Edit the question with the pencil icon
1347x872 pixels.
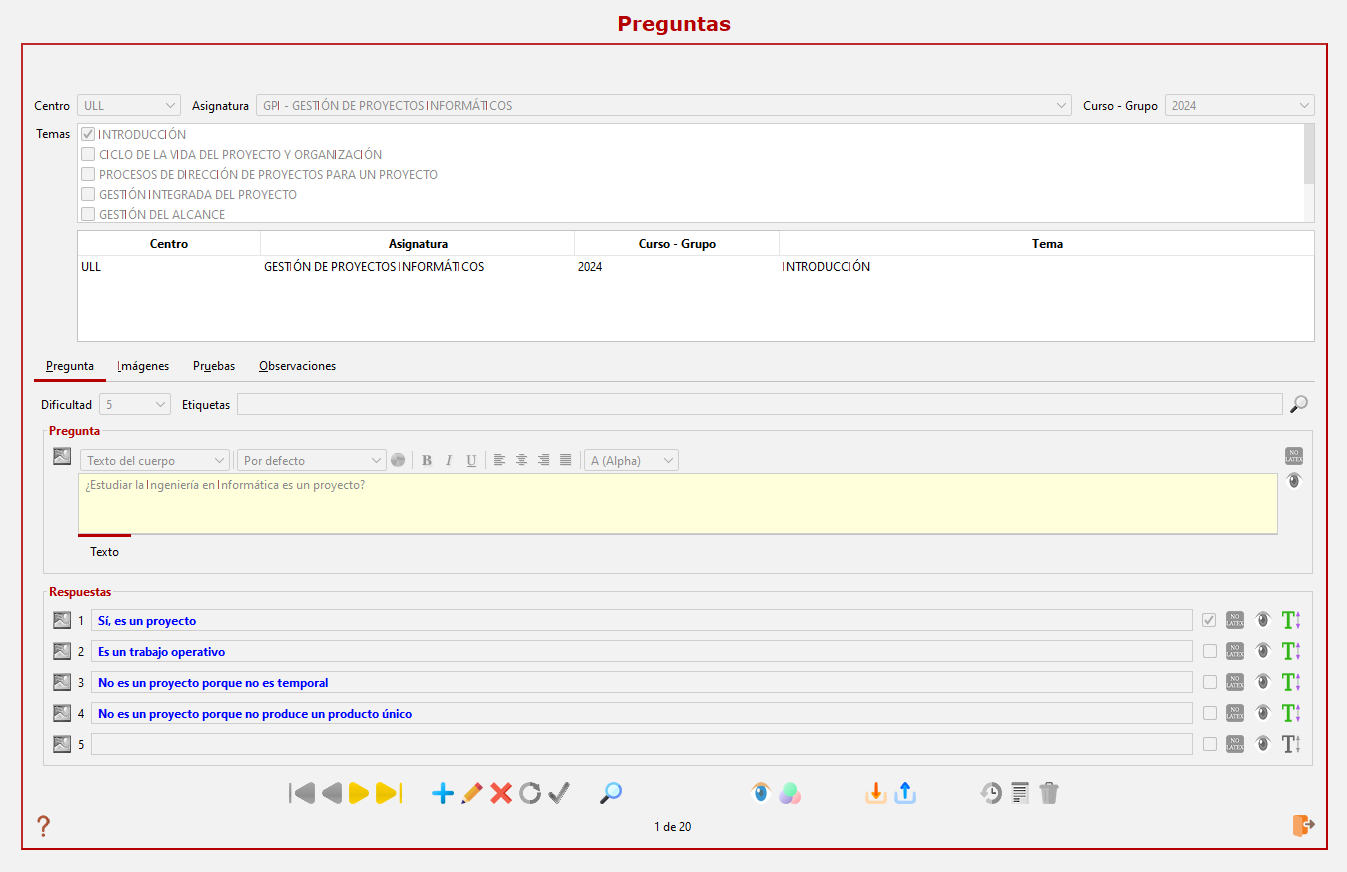(x=472, y=793)
